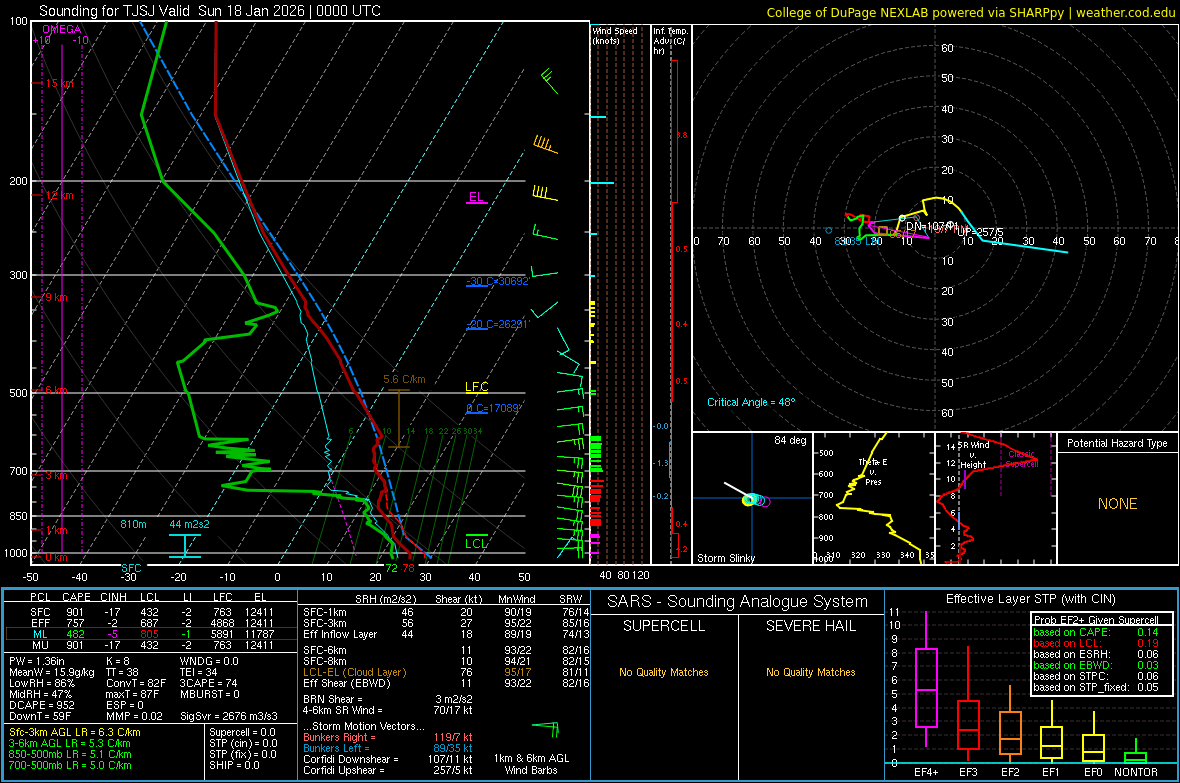Click the ConvT = 82F value
Viewport: 1180px width, 783px height.
(135, 683)
